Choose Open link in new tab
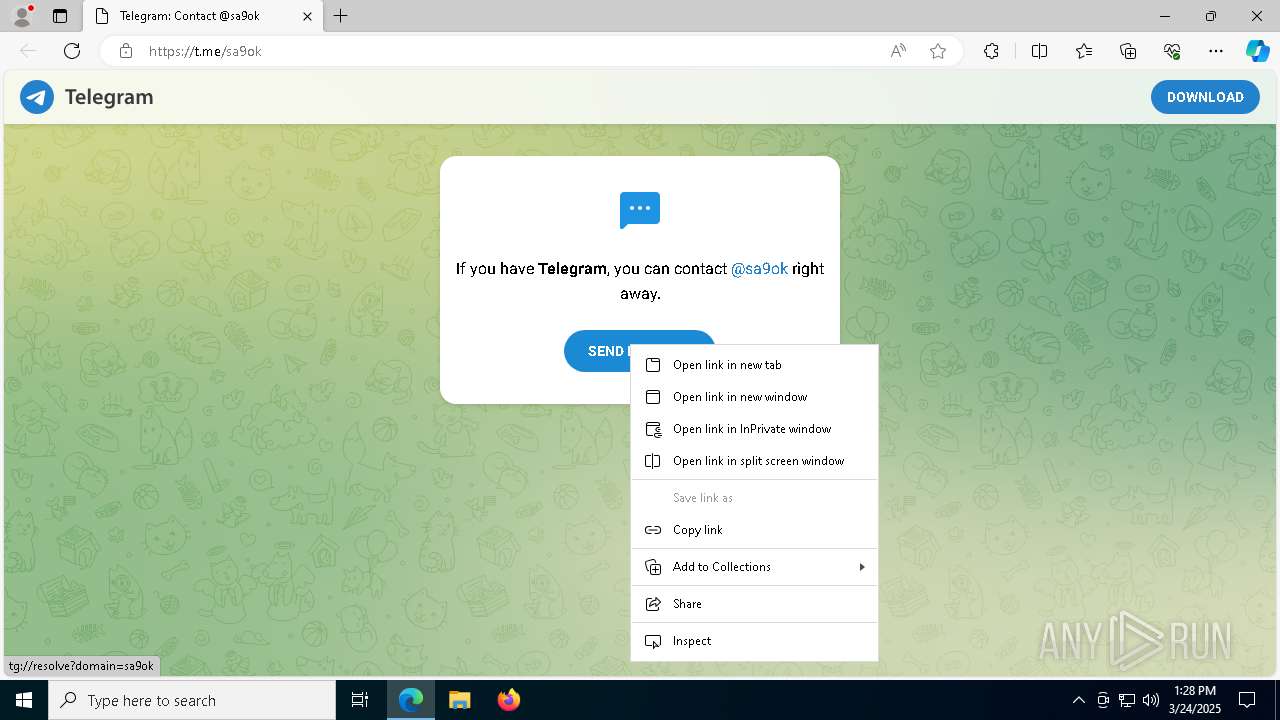1280x720 pixels. pos(754,365)
